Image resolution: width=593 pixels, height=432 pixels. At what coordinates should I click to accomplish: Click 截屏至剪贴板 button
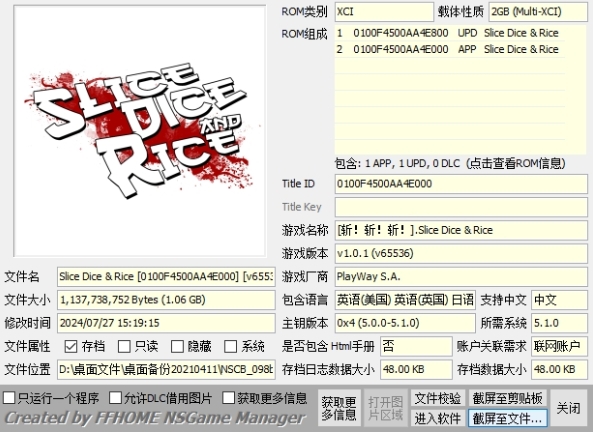[508, 398]
